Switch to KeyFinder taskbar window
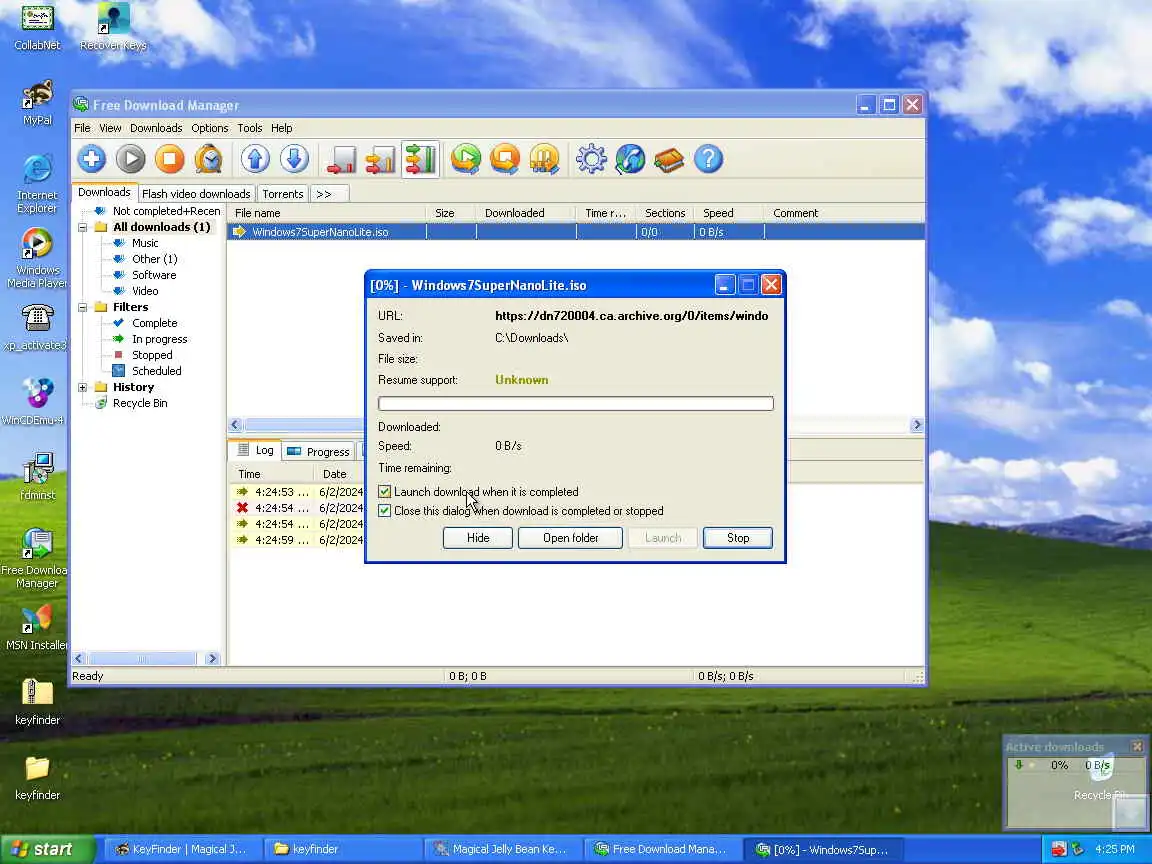This screenshot has width=1152, height=864. point(182,849)
